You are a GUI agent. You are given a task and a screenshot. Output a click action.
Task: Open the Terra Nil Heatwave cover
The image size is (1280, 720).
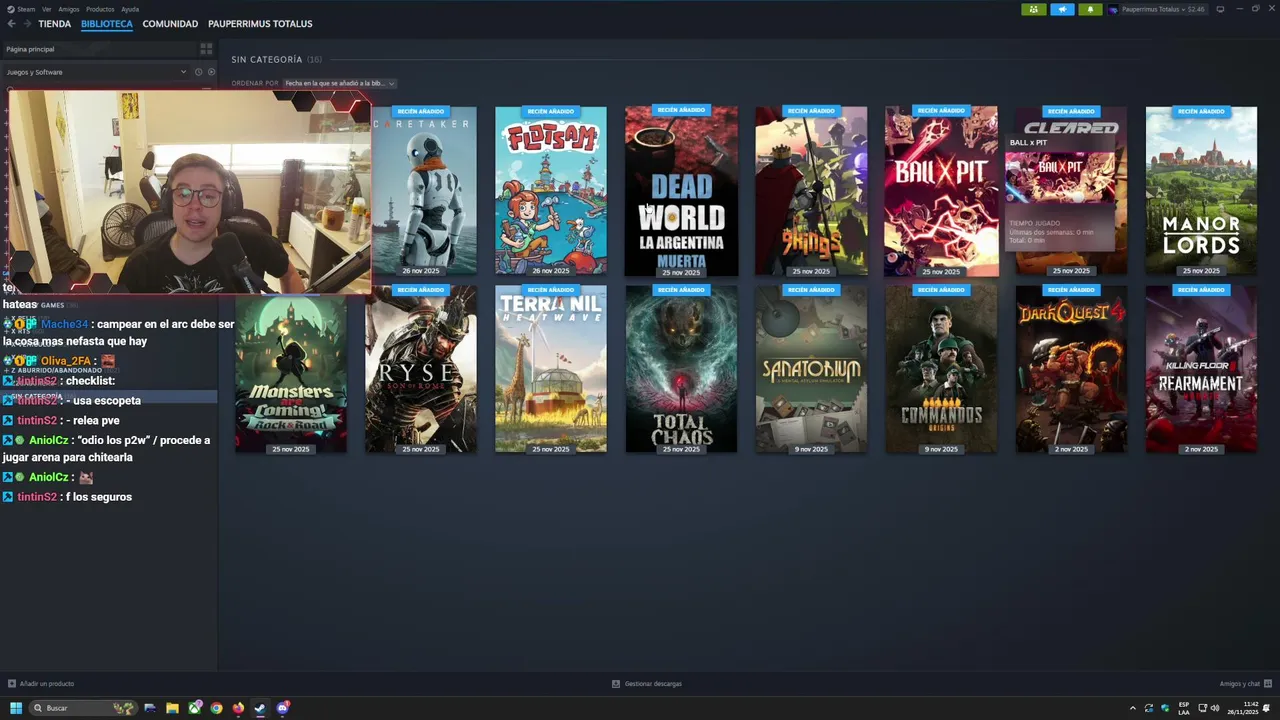pos(551,369)
